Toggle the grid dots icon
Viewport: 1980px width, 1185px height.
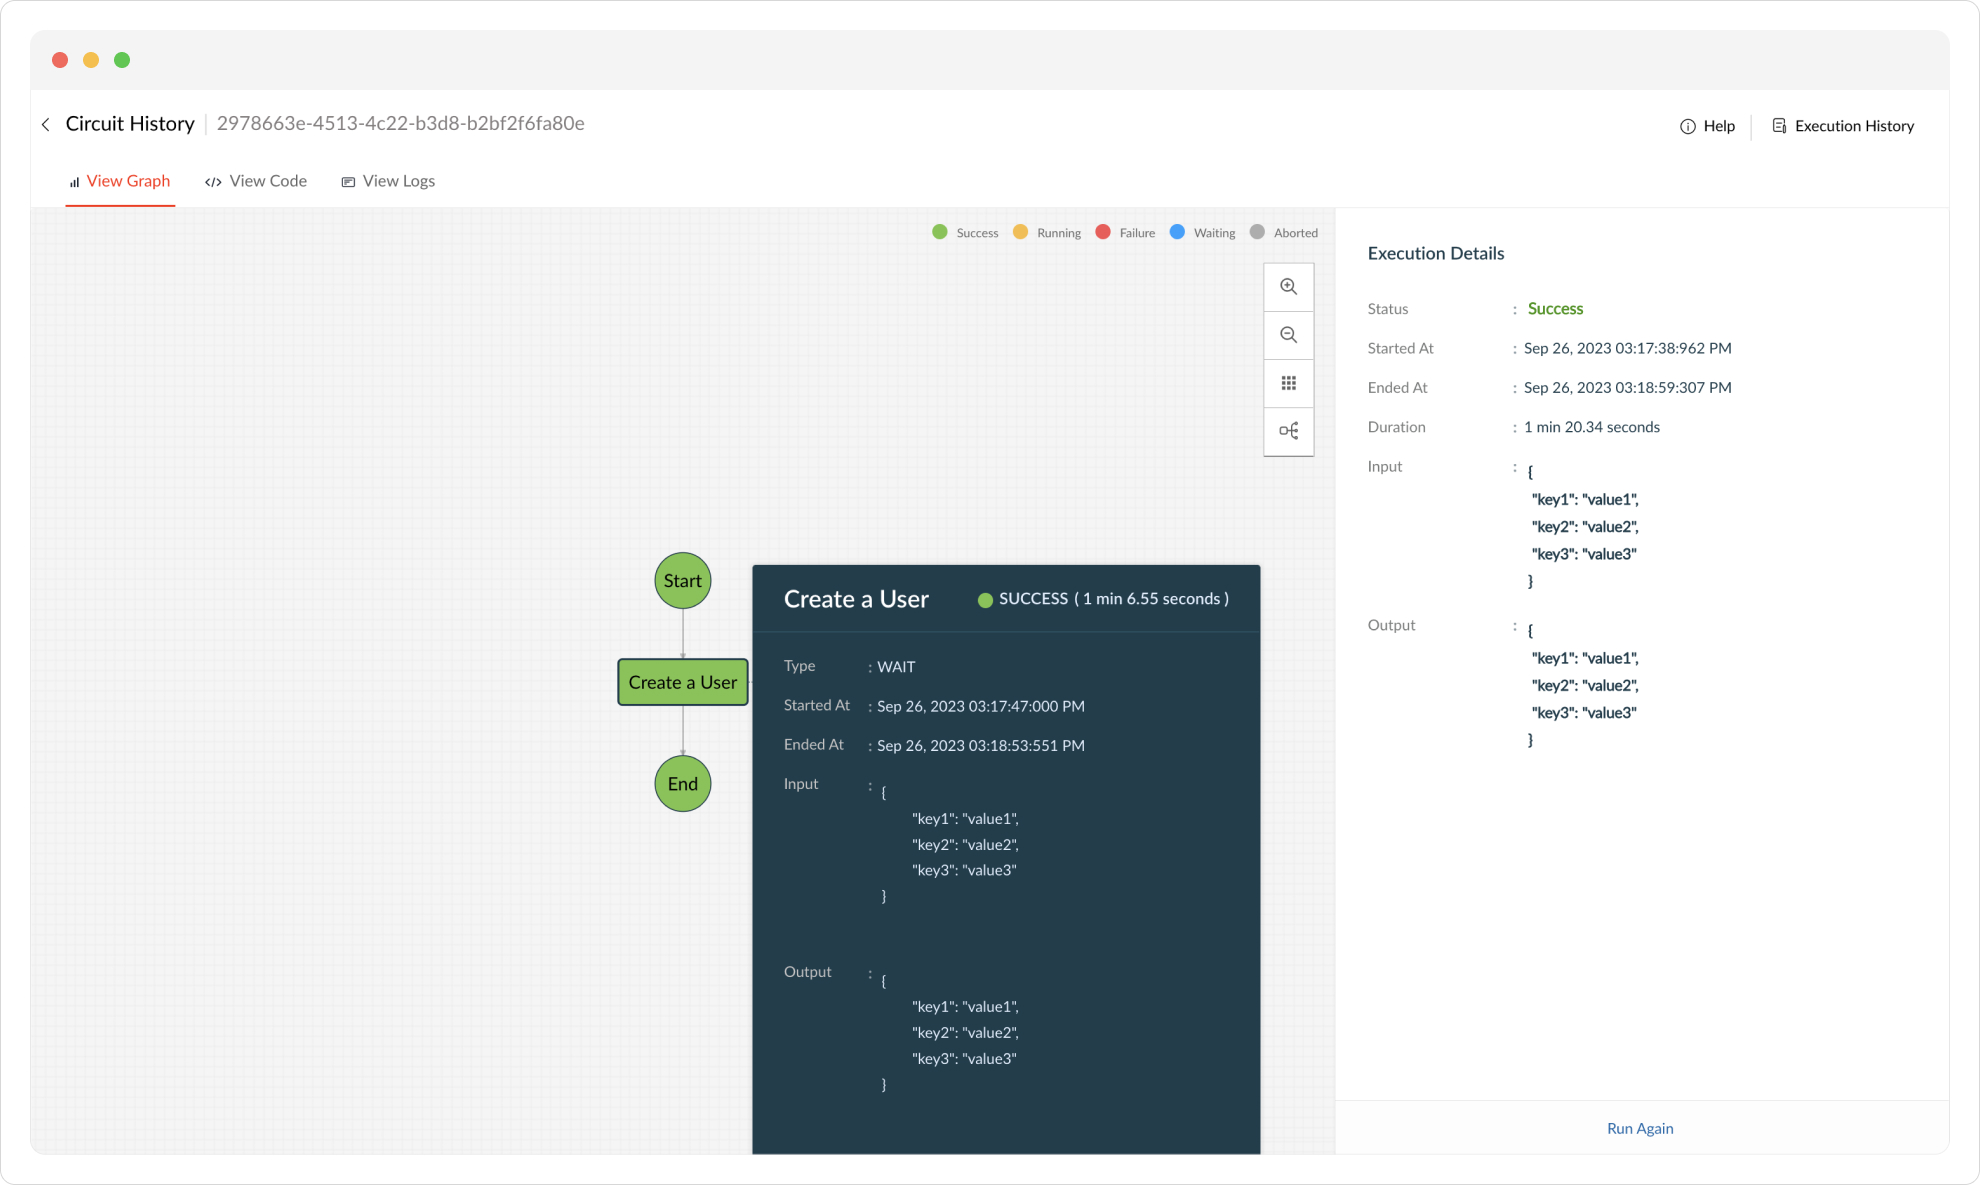click(x=1288, y=383)
